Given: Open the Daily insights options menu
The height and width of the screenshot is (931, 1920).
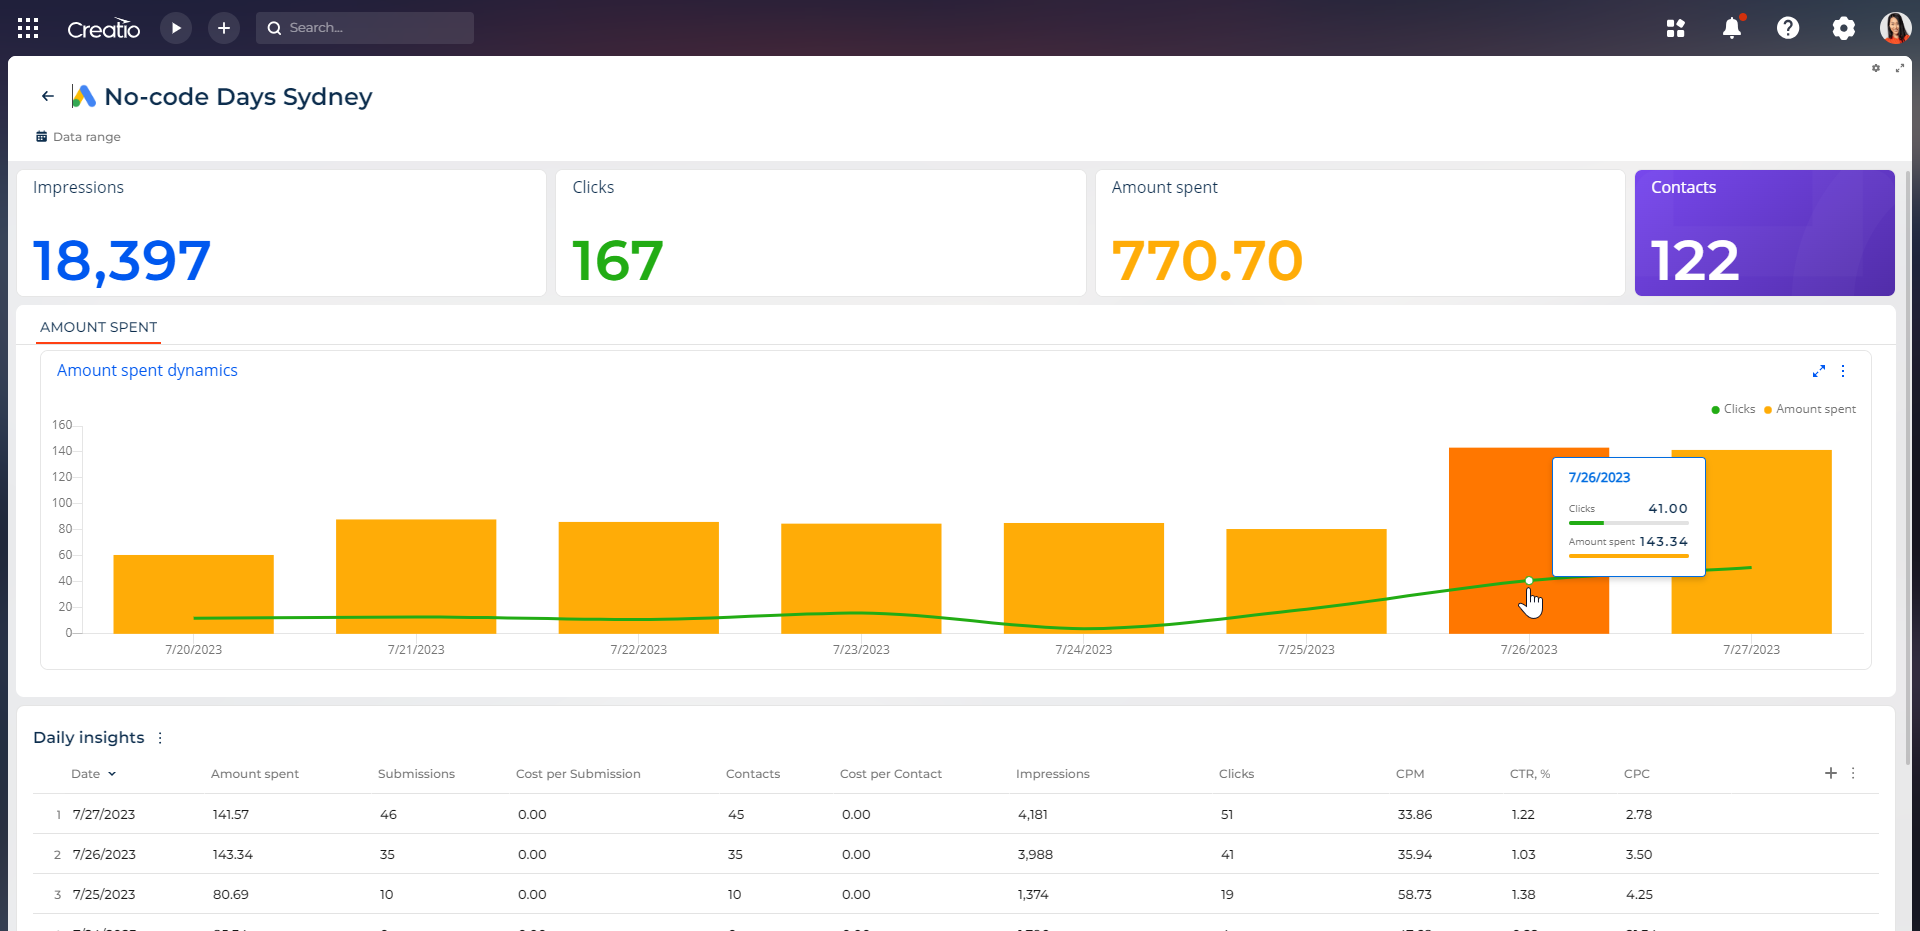Looking at the screenshot, I should 160,738.
